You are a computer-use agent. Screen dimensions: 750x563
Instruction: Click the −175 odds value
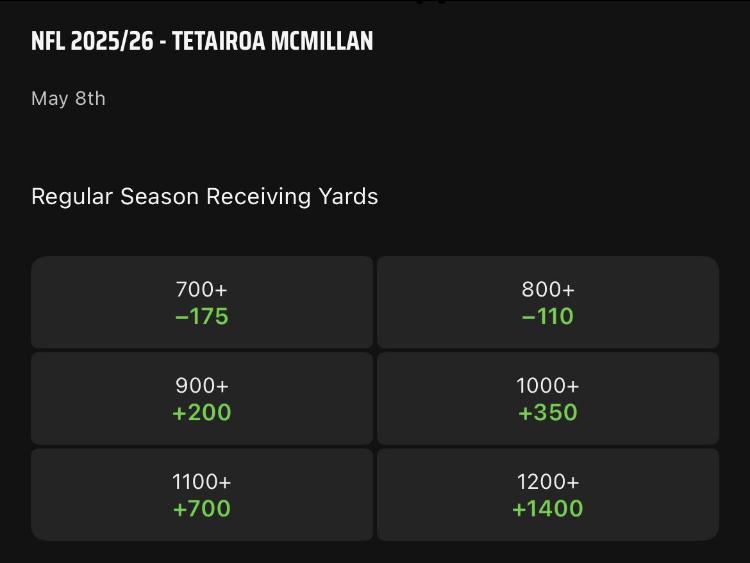coord(202,317)
